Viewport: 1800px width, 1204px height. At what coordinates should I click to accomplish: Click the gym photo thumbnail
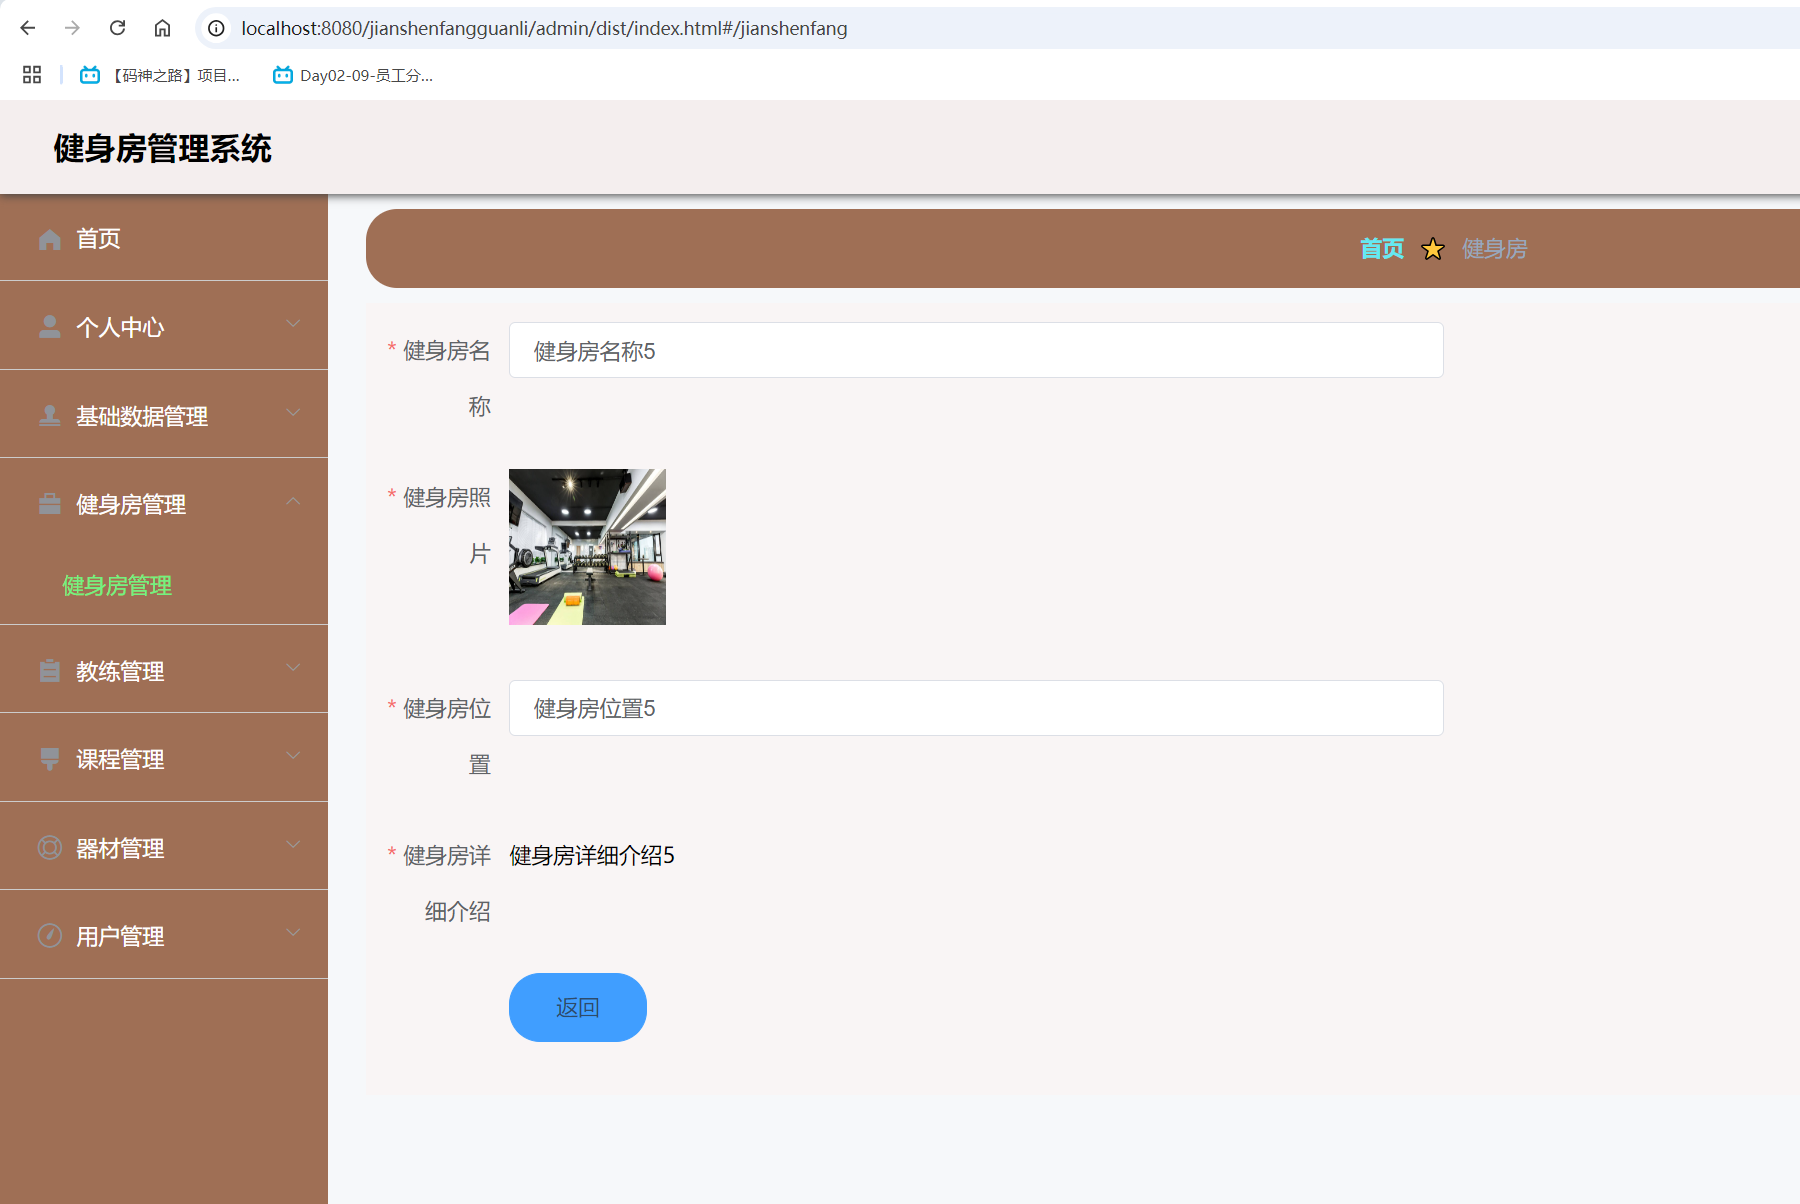(x=587, y=547)
